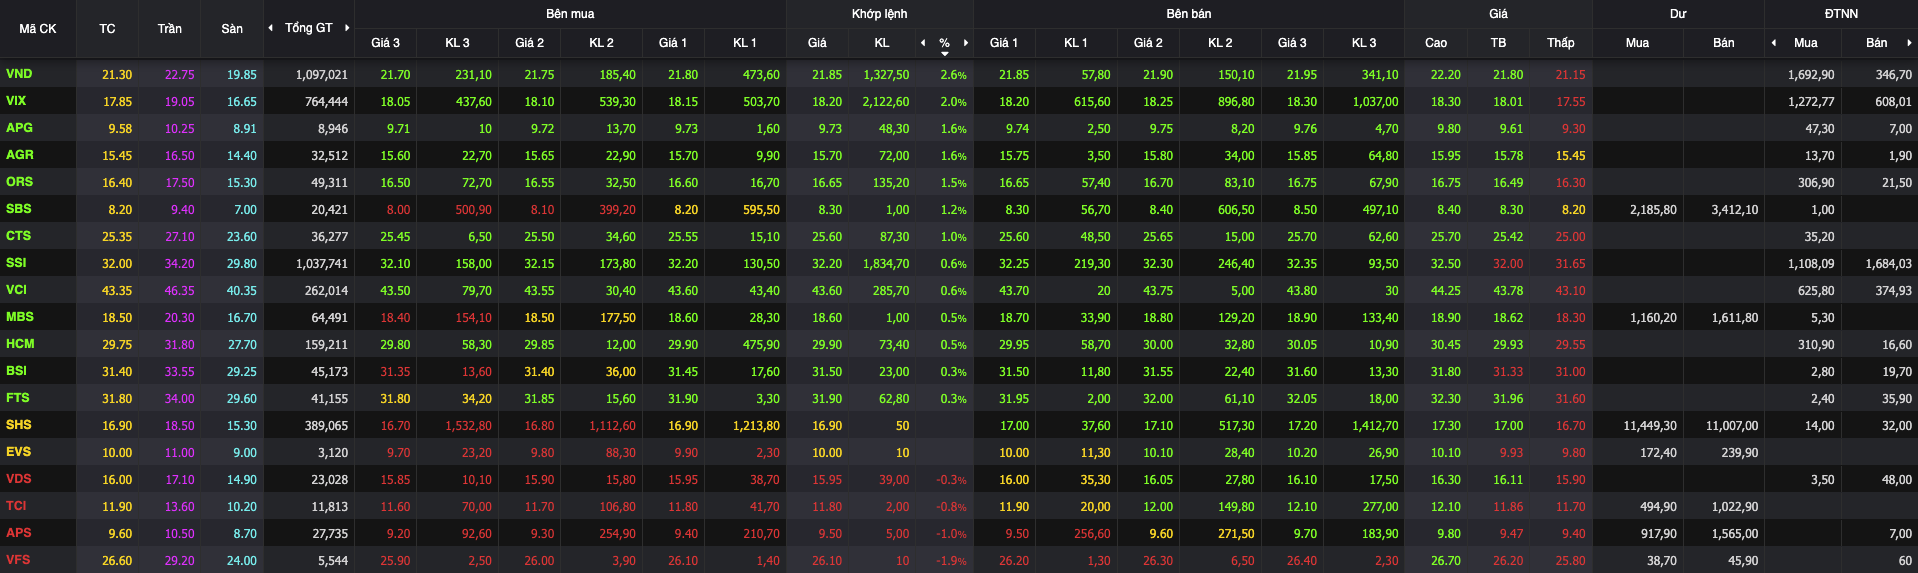Click MBS high price 18.90
Image resolution: width=1918 pixels, height=573 pixels.
pos(1446,318)
